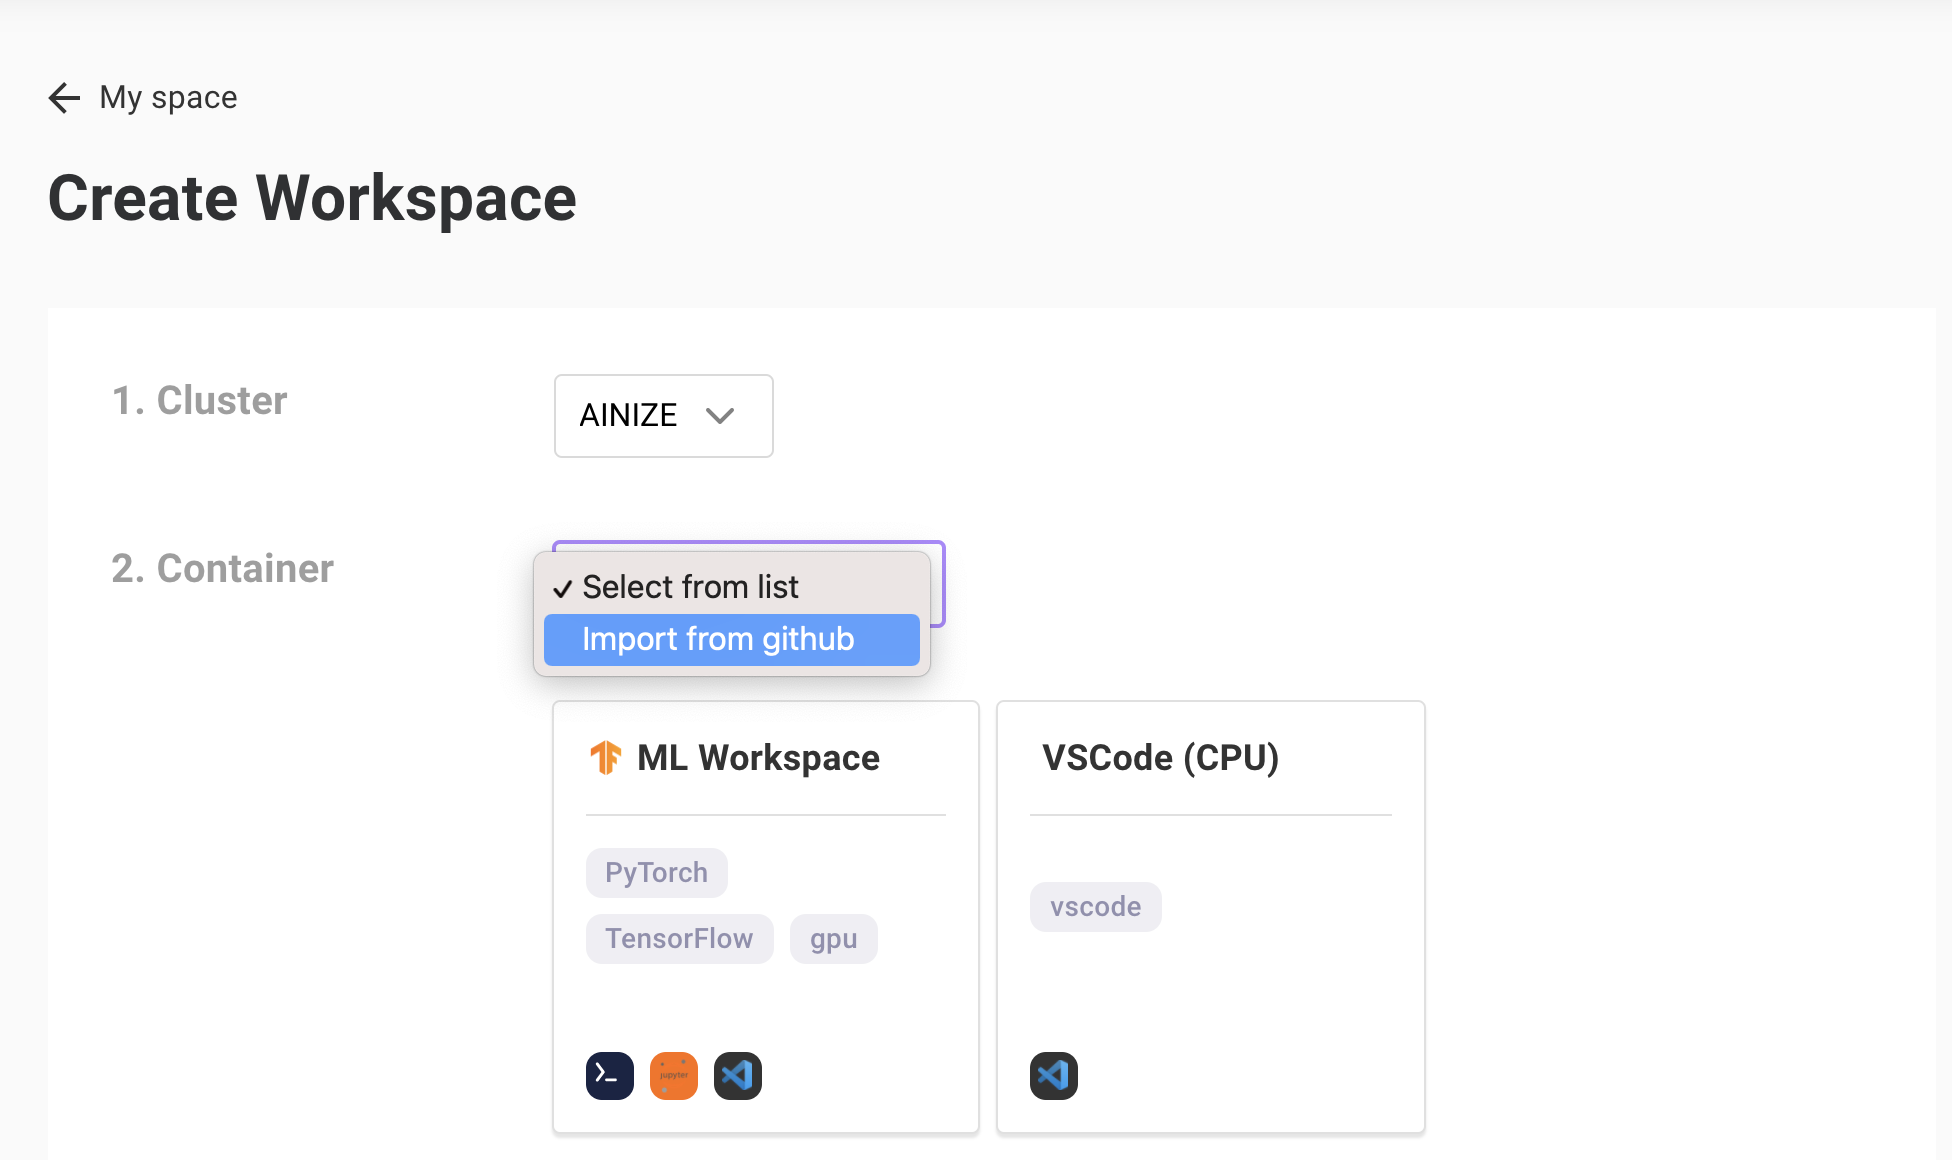This screenshot has height=1160, width=1952.
Task: Click the back arrow beside My space
Action: 63,97
